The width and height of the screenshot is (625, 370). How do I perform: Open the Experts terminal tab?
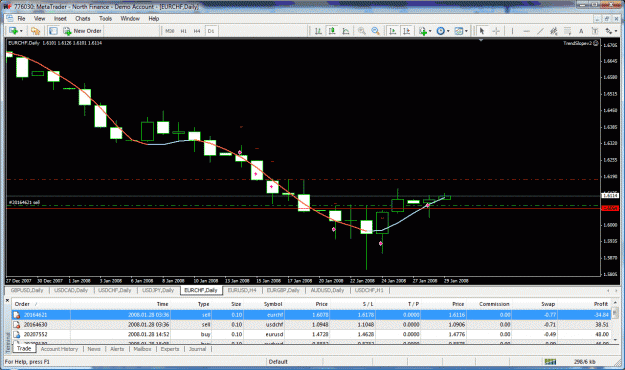click(170, 349)
